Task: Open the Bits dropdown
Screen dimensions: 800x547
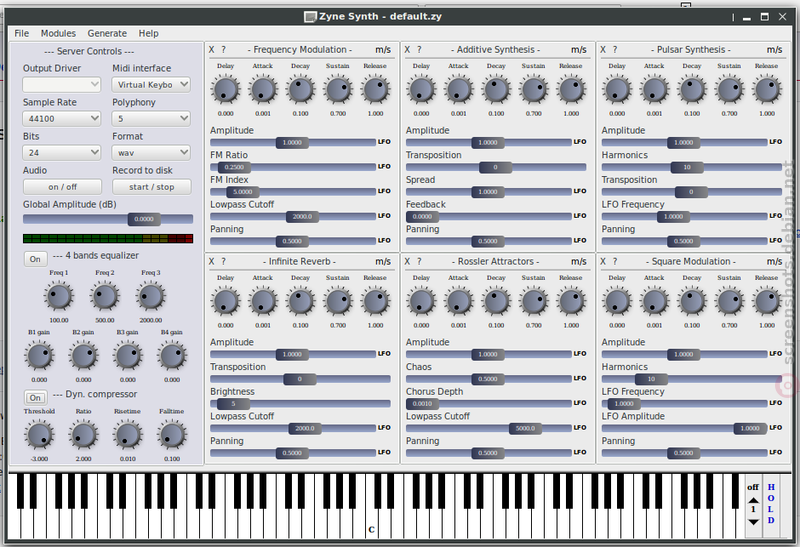Action: coord(62,152)
